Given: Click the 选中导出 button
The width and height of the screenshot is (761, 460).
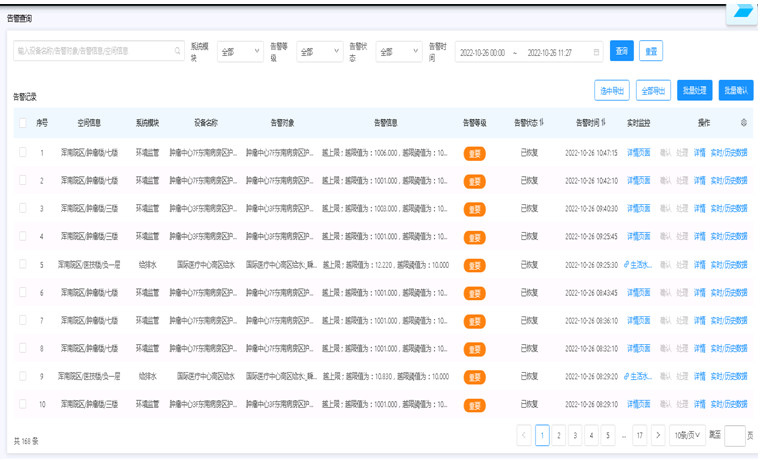Looking at the screenshot, I should (x=612, y=90).
